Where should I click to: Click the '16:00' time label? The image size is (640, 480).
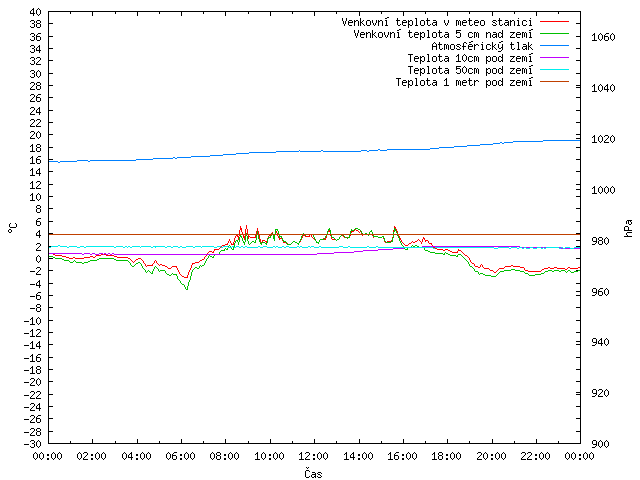[x=402, y=456]
